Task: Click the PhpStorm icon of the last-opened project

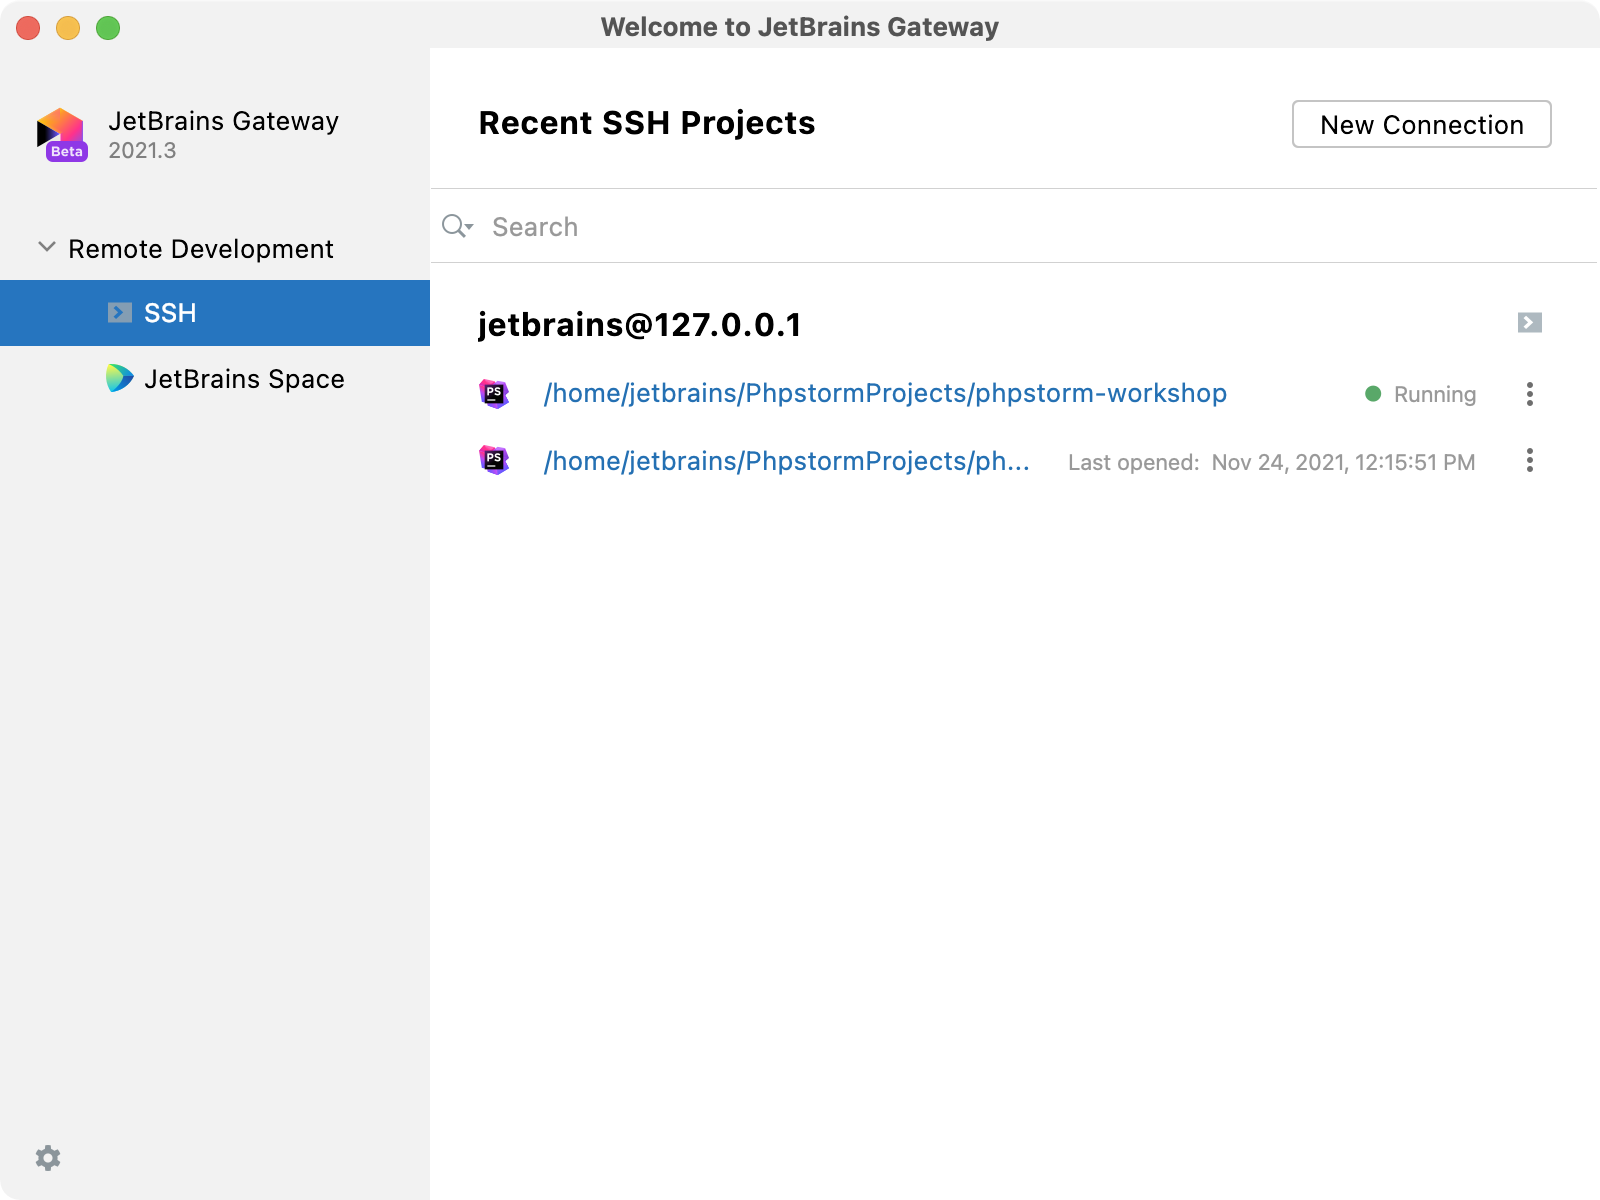Action: [x=494, y=461]
